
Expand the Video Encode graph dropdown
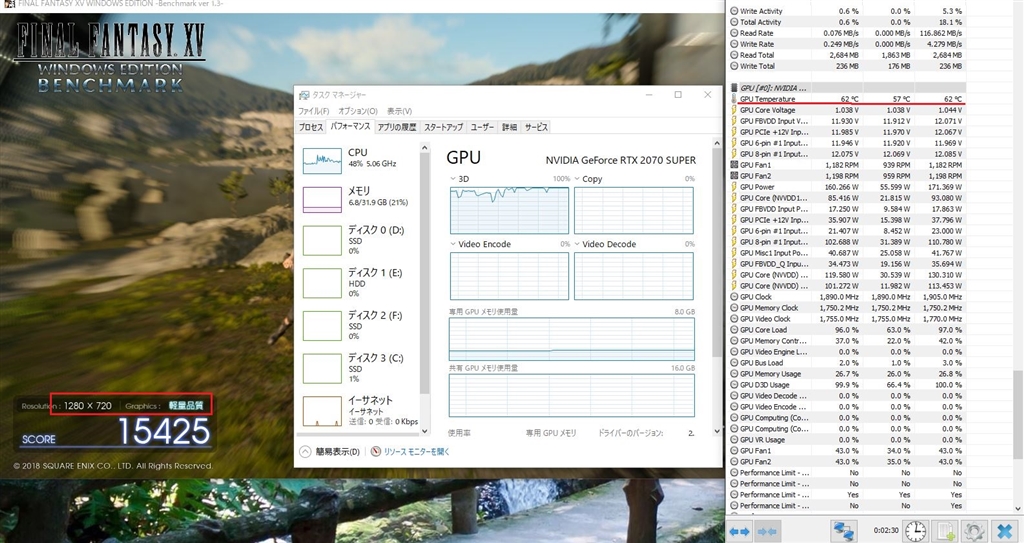pyautogui.click(x=453, y=244)
